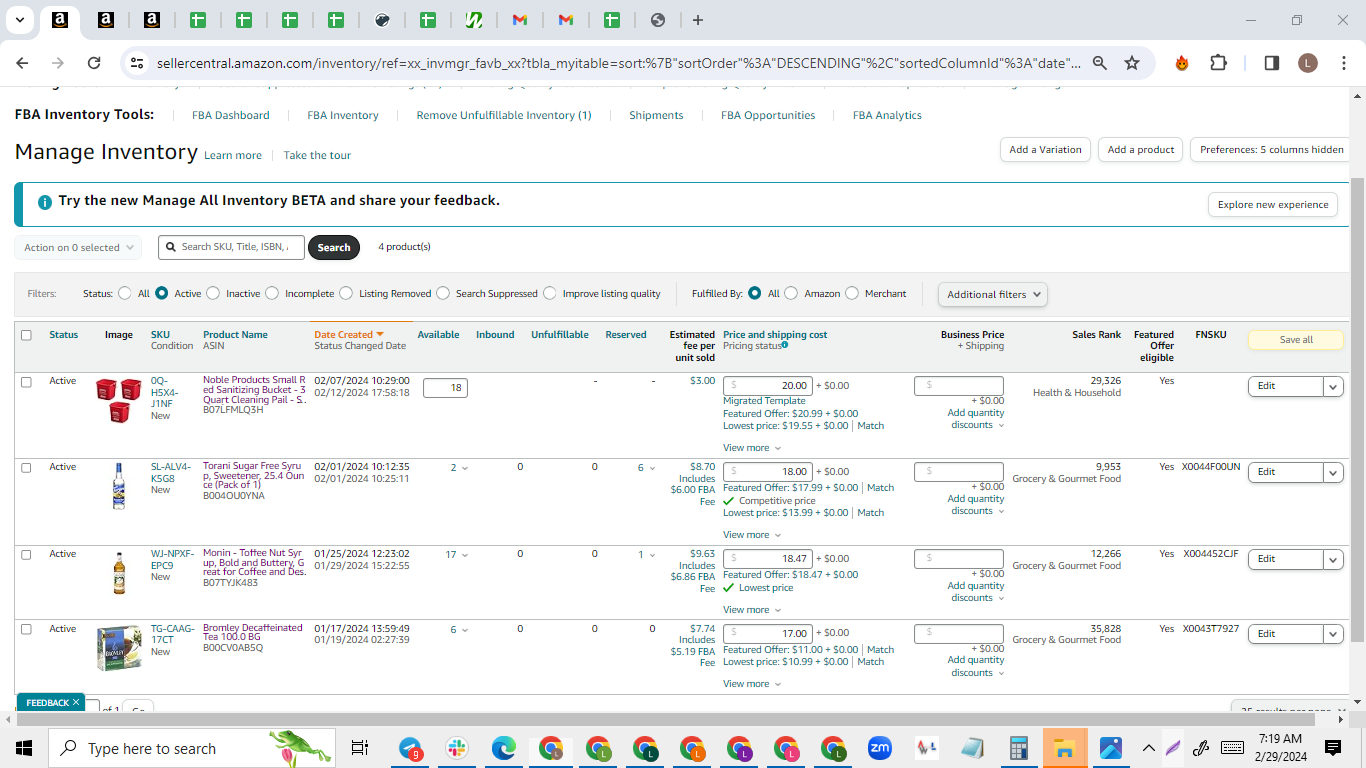This screenshot has height=768, width=1366.
Task: Open the Chrome profile avatar L
Action: tap(1308, 63)
